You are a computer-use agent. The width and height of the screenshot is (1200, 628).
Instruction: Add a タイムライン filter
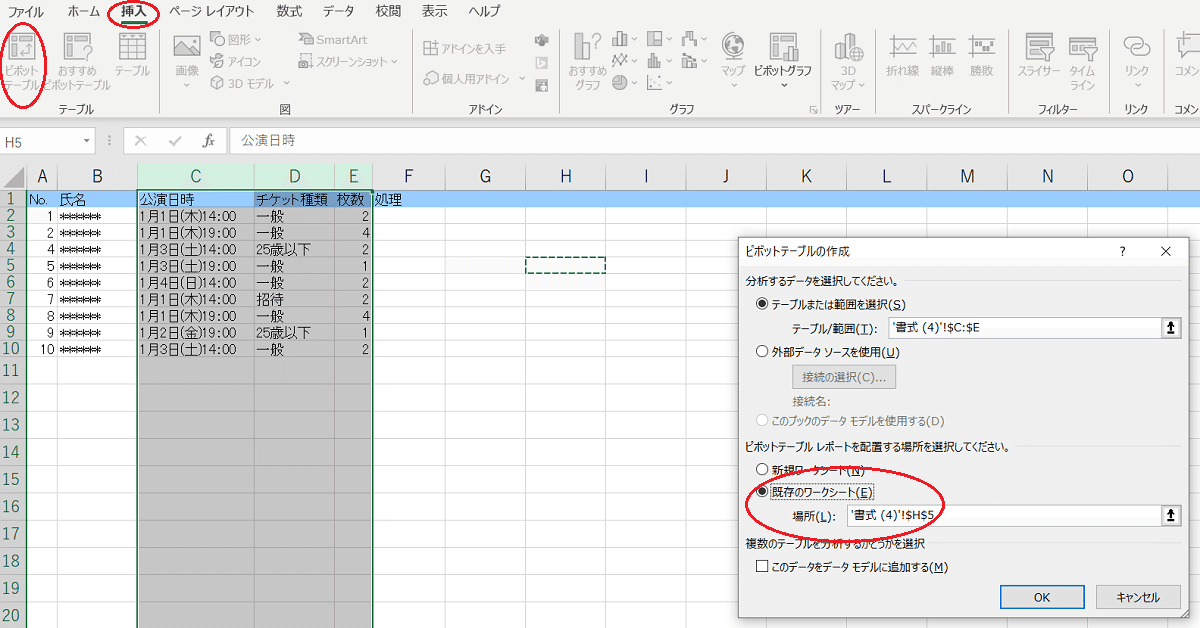pyautogui.click(x=1083, y=61)
